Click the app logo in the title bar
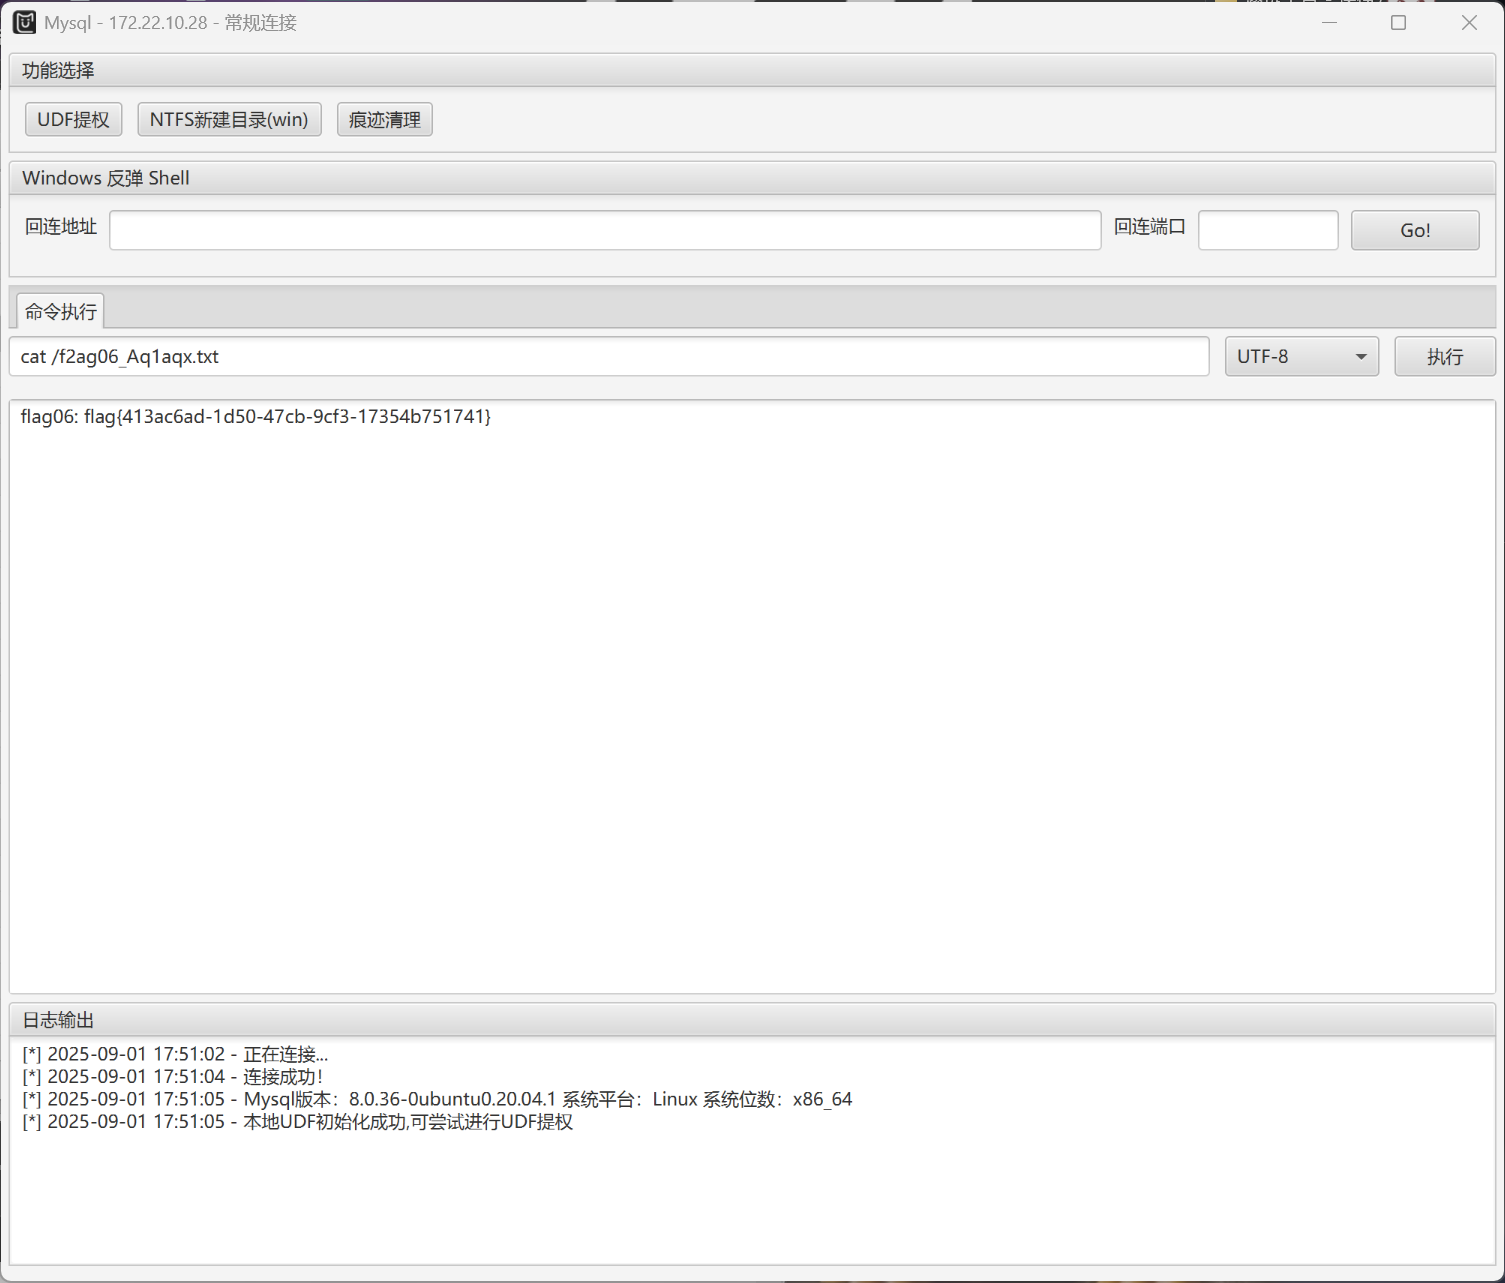 coord(24,22)
